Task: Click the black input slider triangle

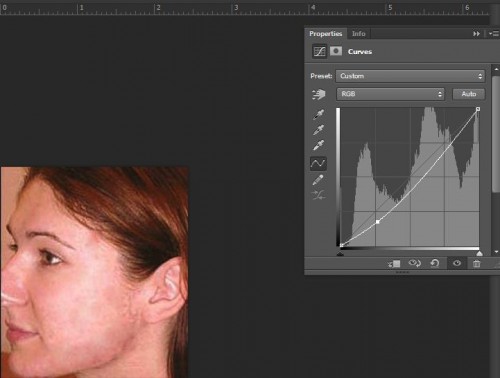Action: (340, 254)
